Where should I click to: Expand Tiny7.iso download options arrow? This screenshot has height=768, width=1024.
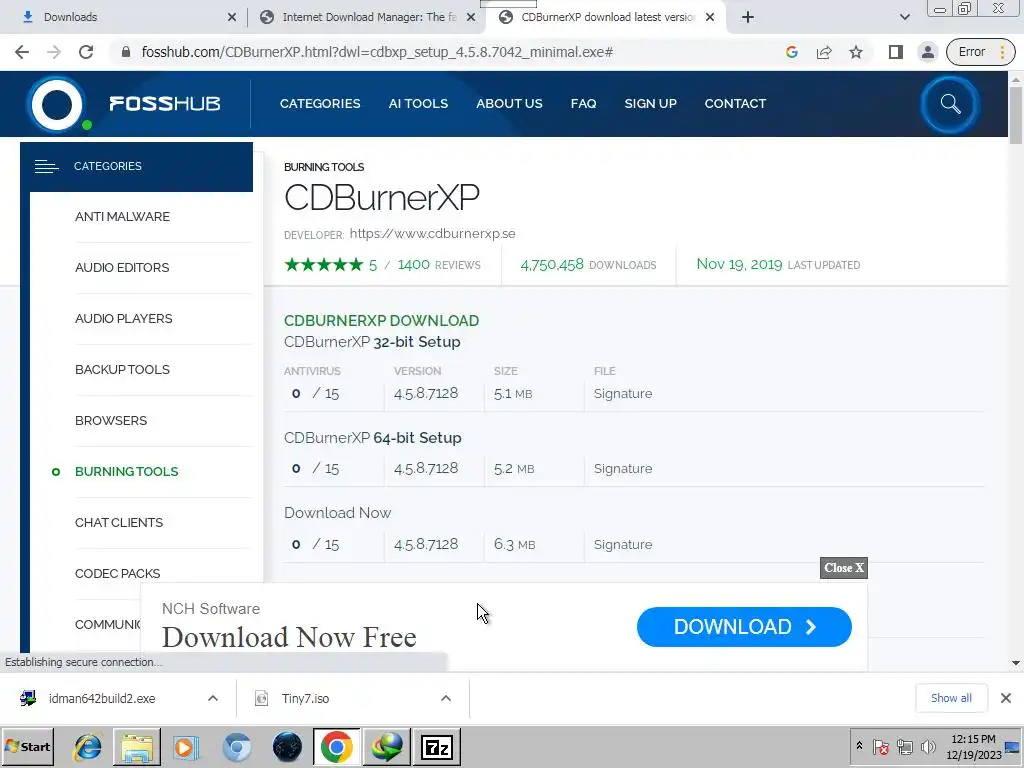click(446, 698)
